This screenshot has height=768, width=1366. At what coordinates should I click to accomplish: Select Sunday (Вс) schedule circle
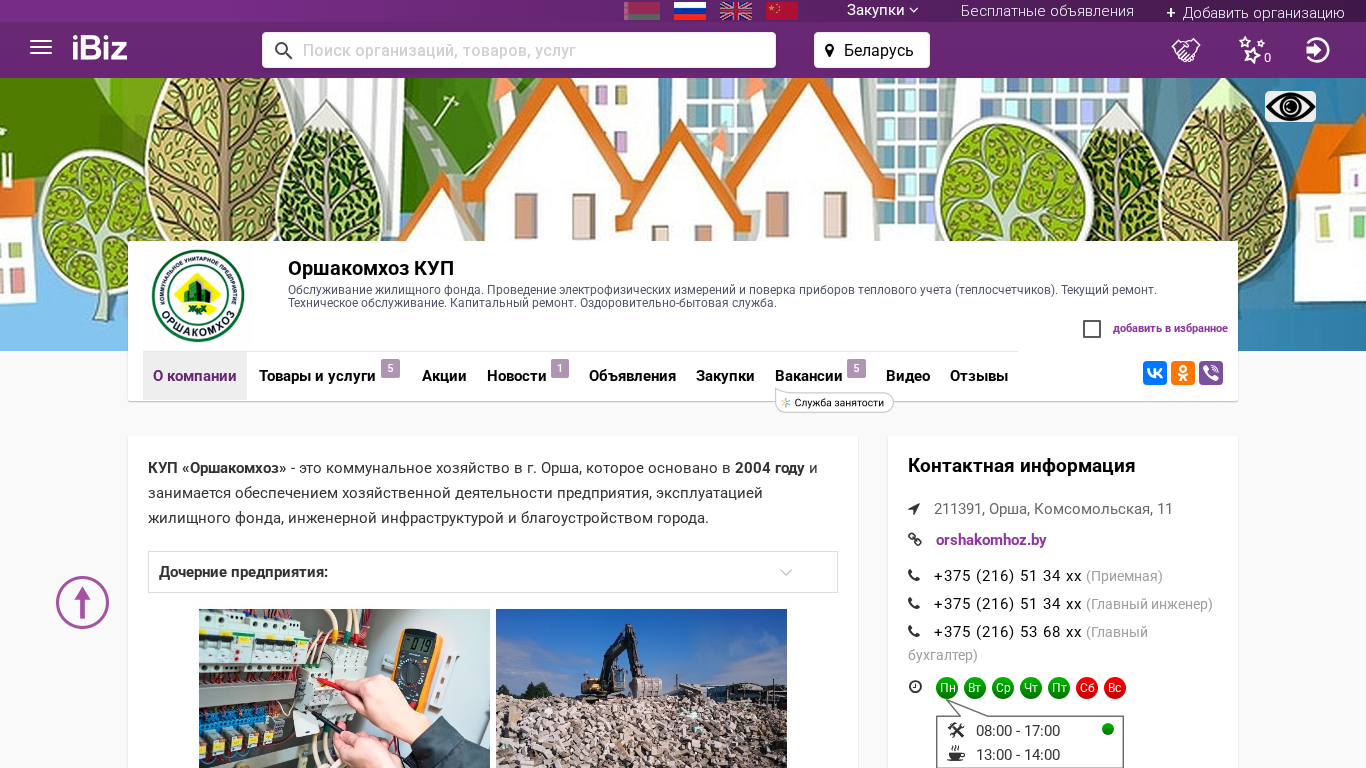[1115, 688]
